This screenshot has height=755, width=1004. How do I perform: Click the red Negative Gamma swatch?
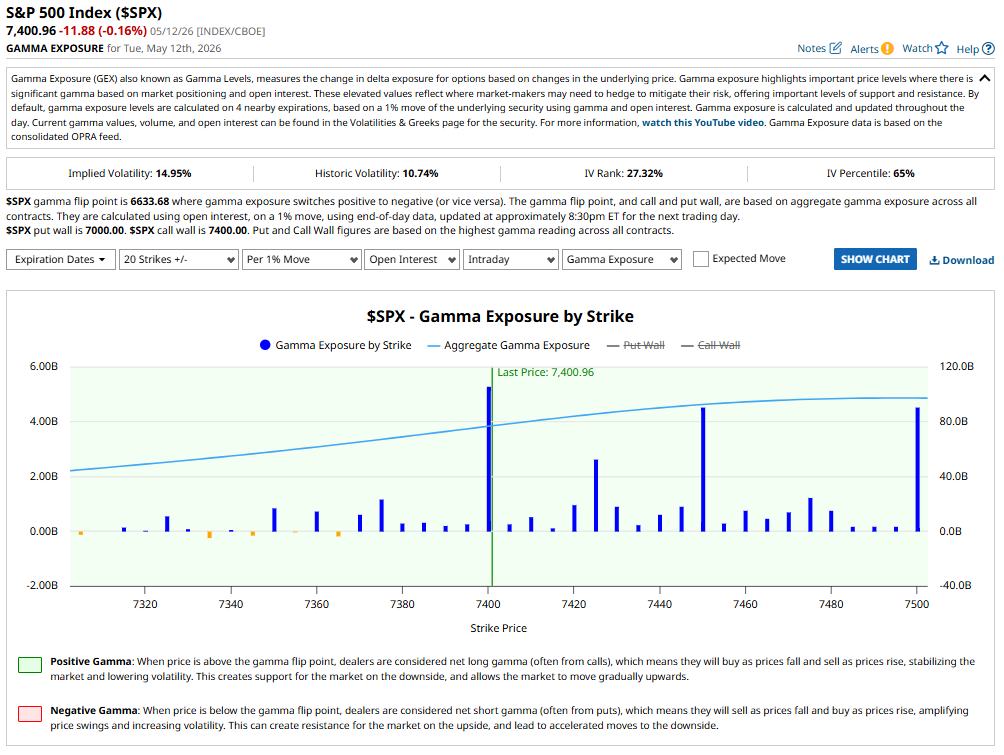coord(30,713)
